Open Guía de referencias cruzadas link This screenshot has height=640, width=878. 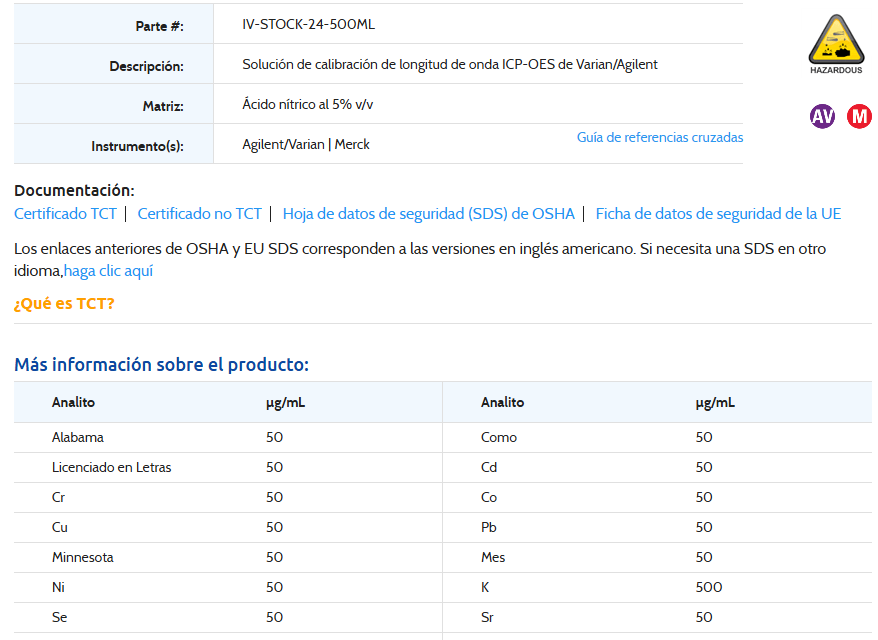pos(659,137)
